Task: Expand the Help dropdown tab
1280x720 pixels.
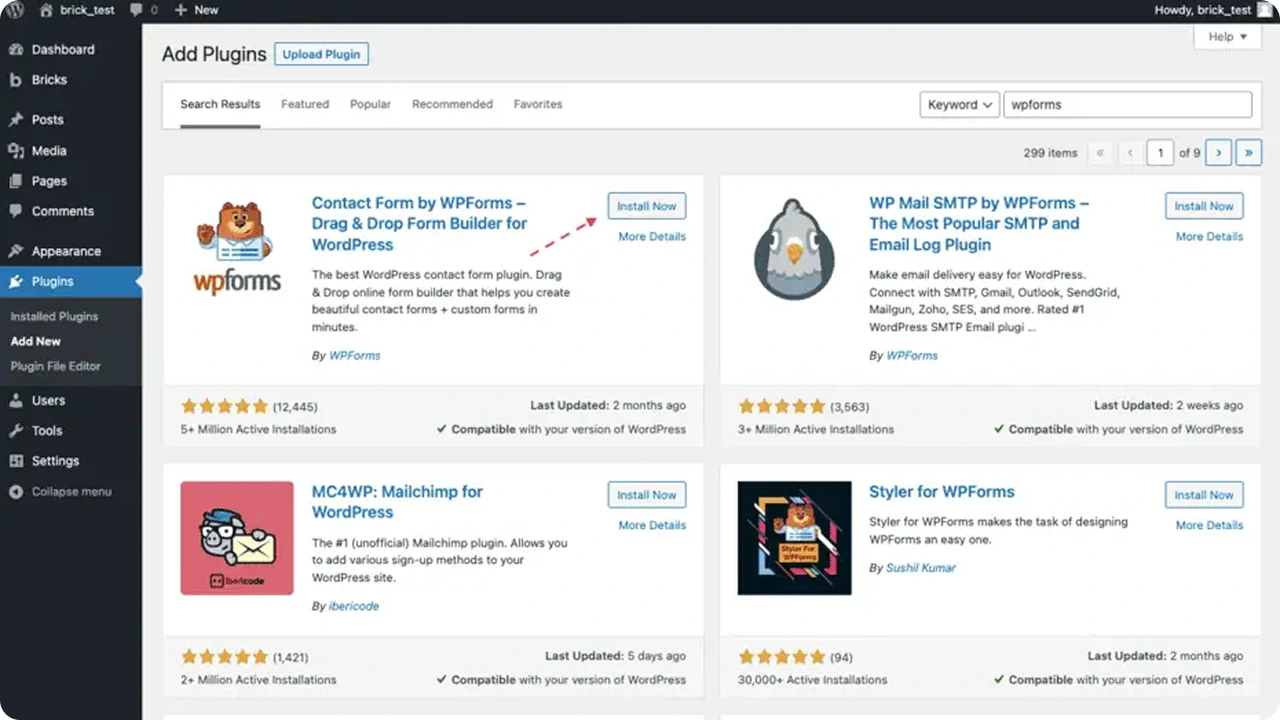Action: click(x=1227, y=37)
